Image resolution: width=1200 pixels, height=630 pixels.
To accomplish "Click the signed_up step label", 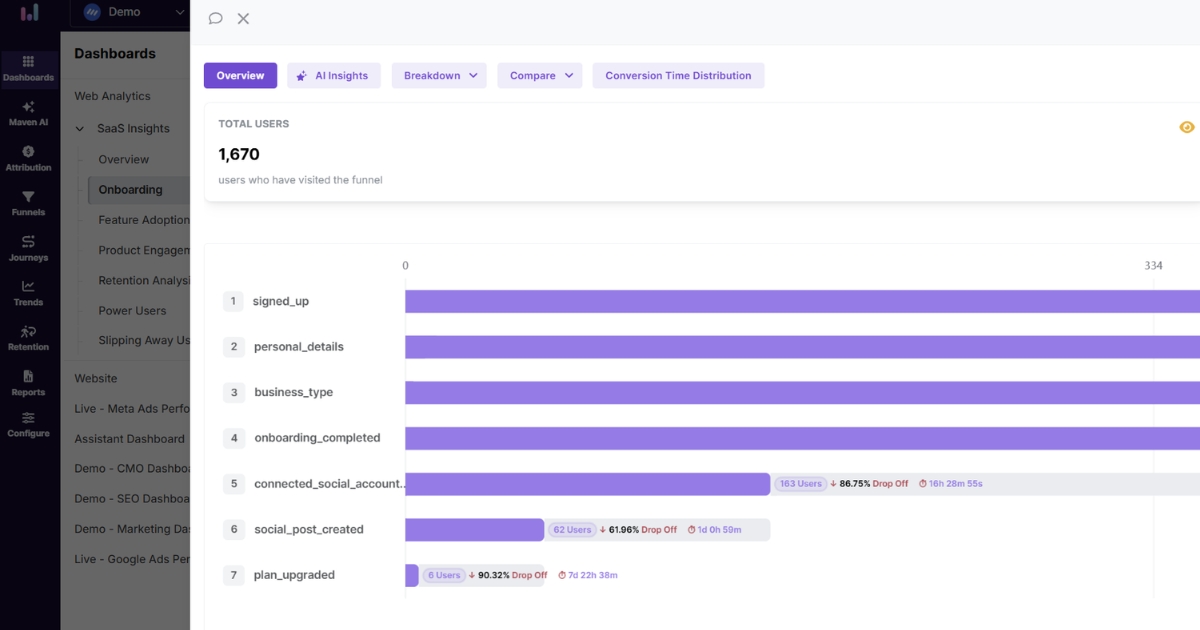I will 281,301.
